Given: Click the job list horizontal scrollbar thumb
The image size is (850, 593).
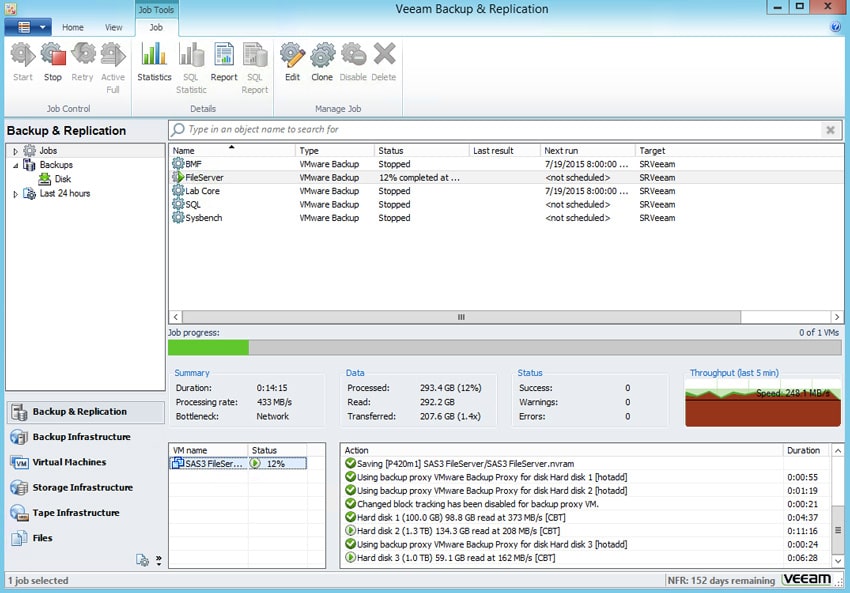Looking at the screenshot, I should (461, 317).
